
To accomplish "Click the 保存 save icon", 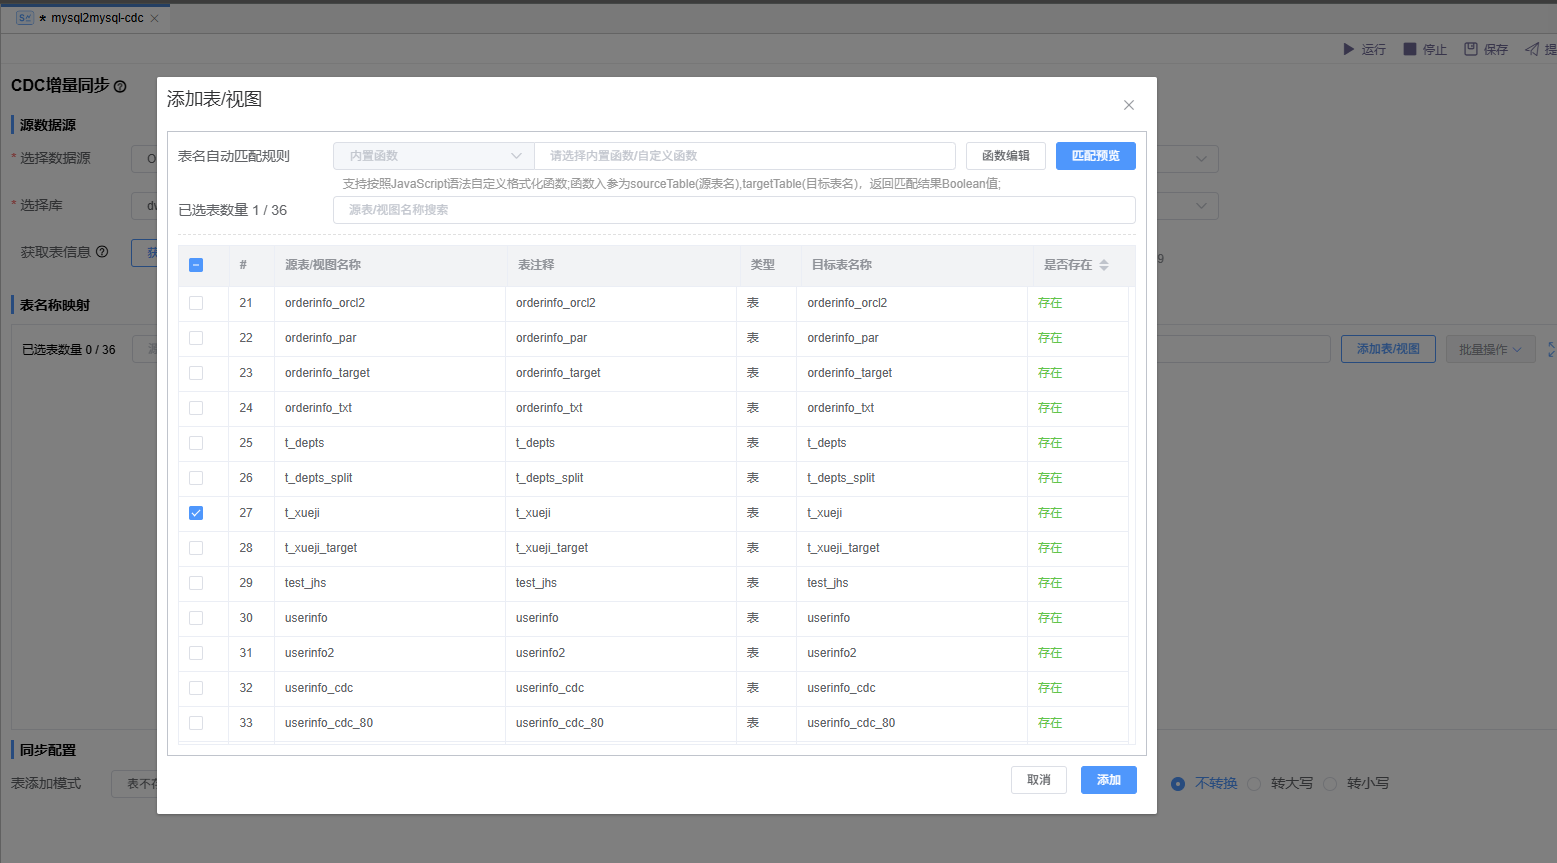I will [1471, 49].
